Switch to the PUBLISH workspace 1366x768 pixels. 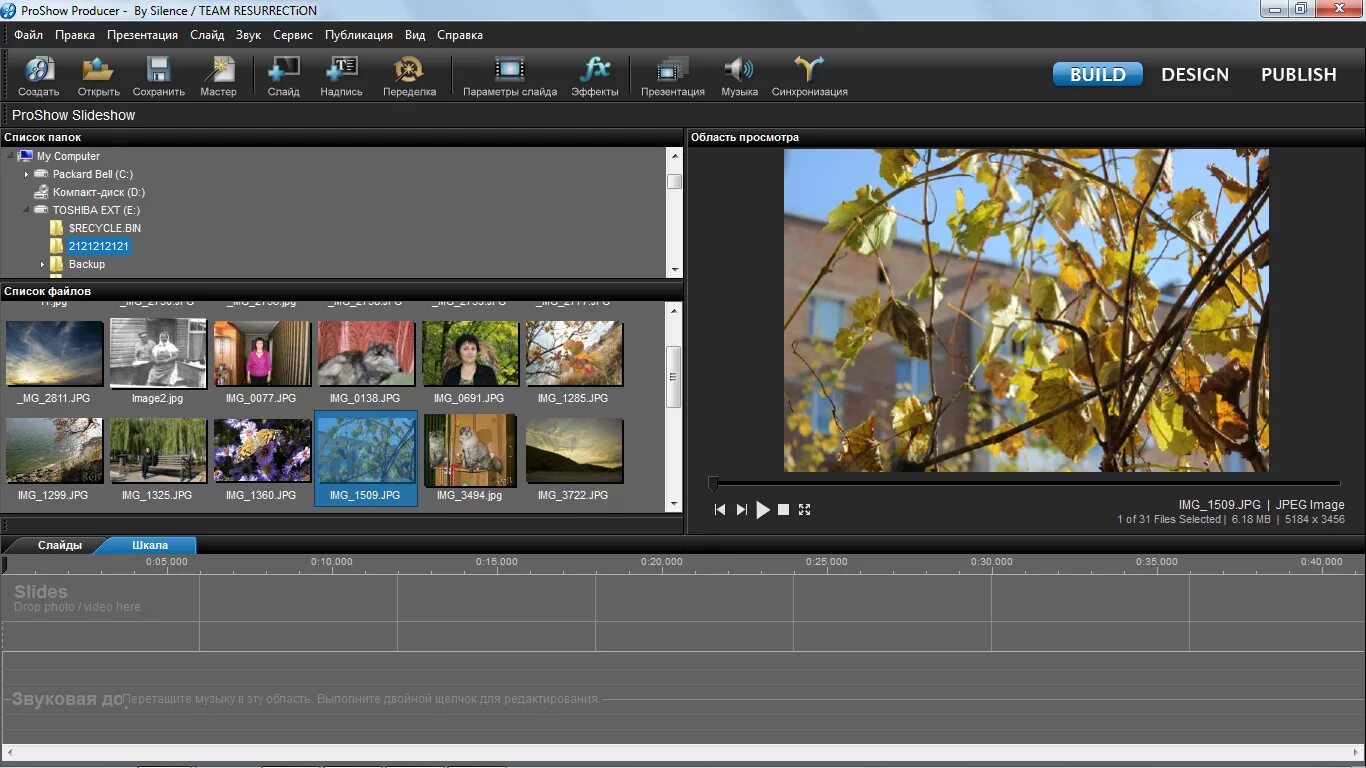click(x=1299, y=74)
